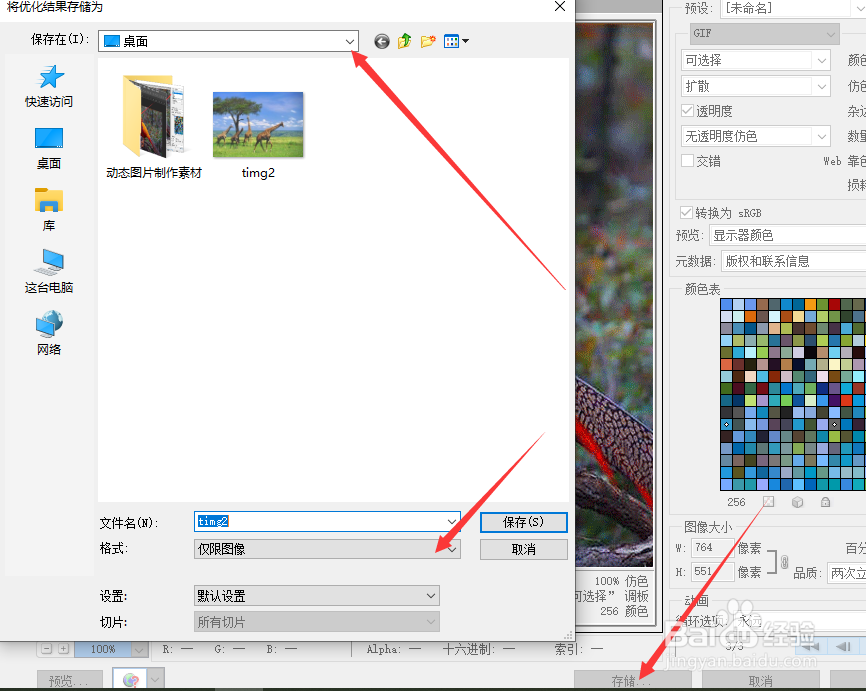Expand the 文件名 dropdown arrow
Screen dimensions: 866x691
452,521
